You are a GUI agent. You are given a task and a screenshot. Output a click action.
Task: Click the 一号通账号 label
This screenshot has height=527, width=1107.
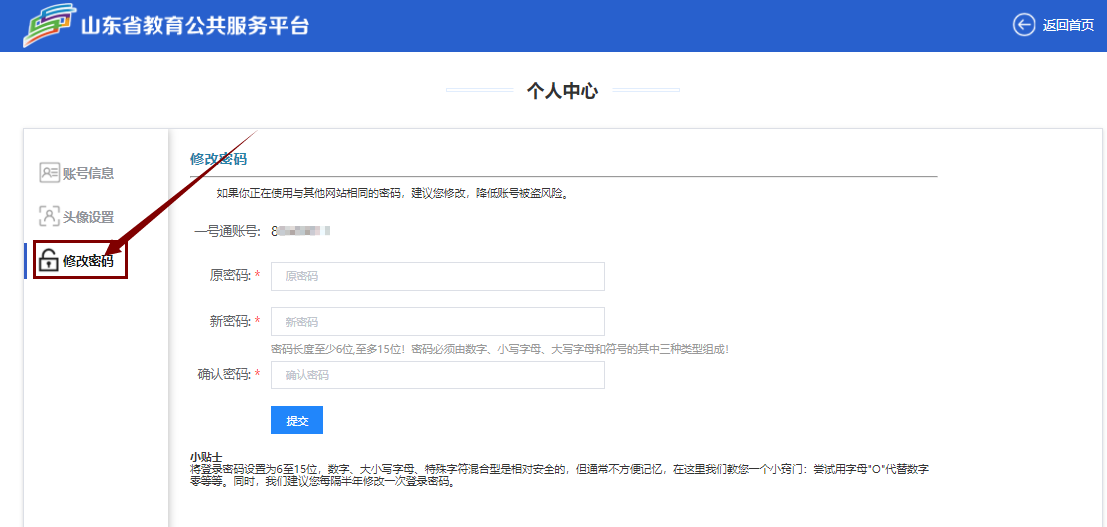pyautogui.click(x=228, y=230)
